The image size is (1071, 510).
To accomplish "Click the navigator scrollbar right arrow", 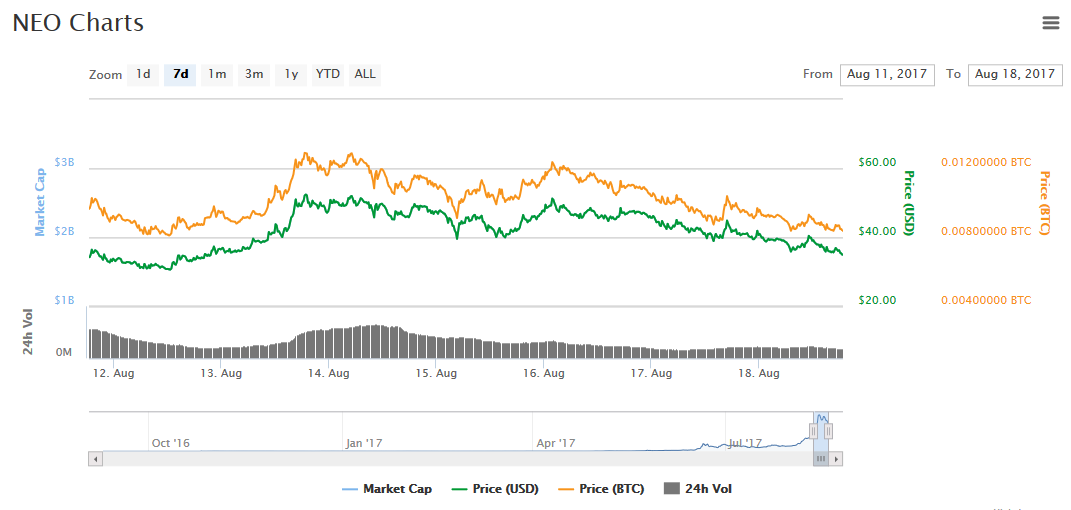I will (836, 459).
